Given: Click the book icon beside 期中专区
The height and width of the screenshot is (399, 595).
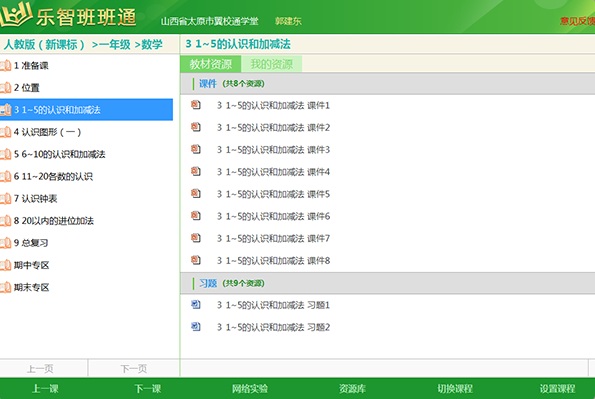Looking at the screenshot, I should [5, 265].
